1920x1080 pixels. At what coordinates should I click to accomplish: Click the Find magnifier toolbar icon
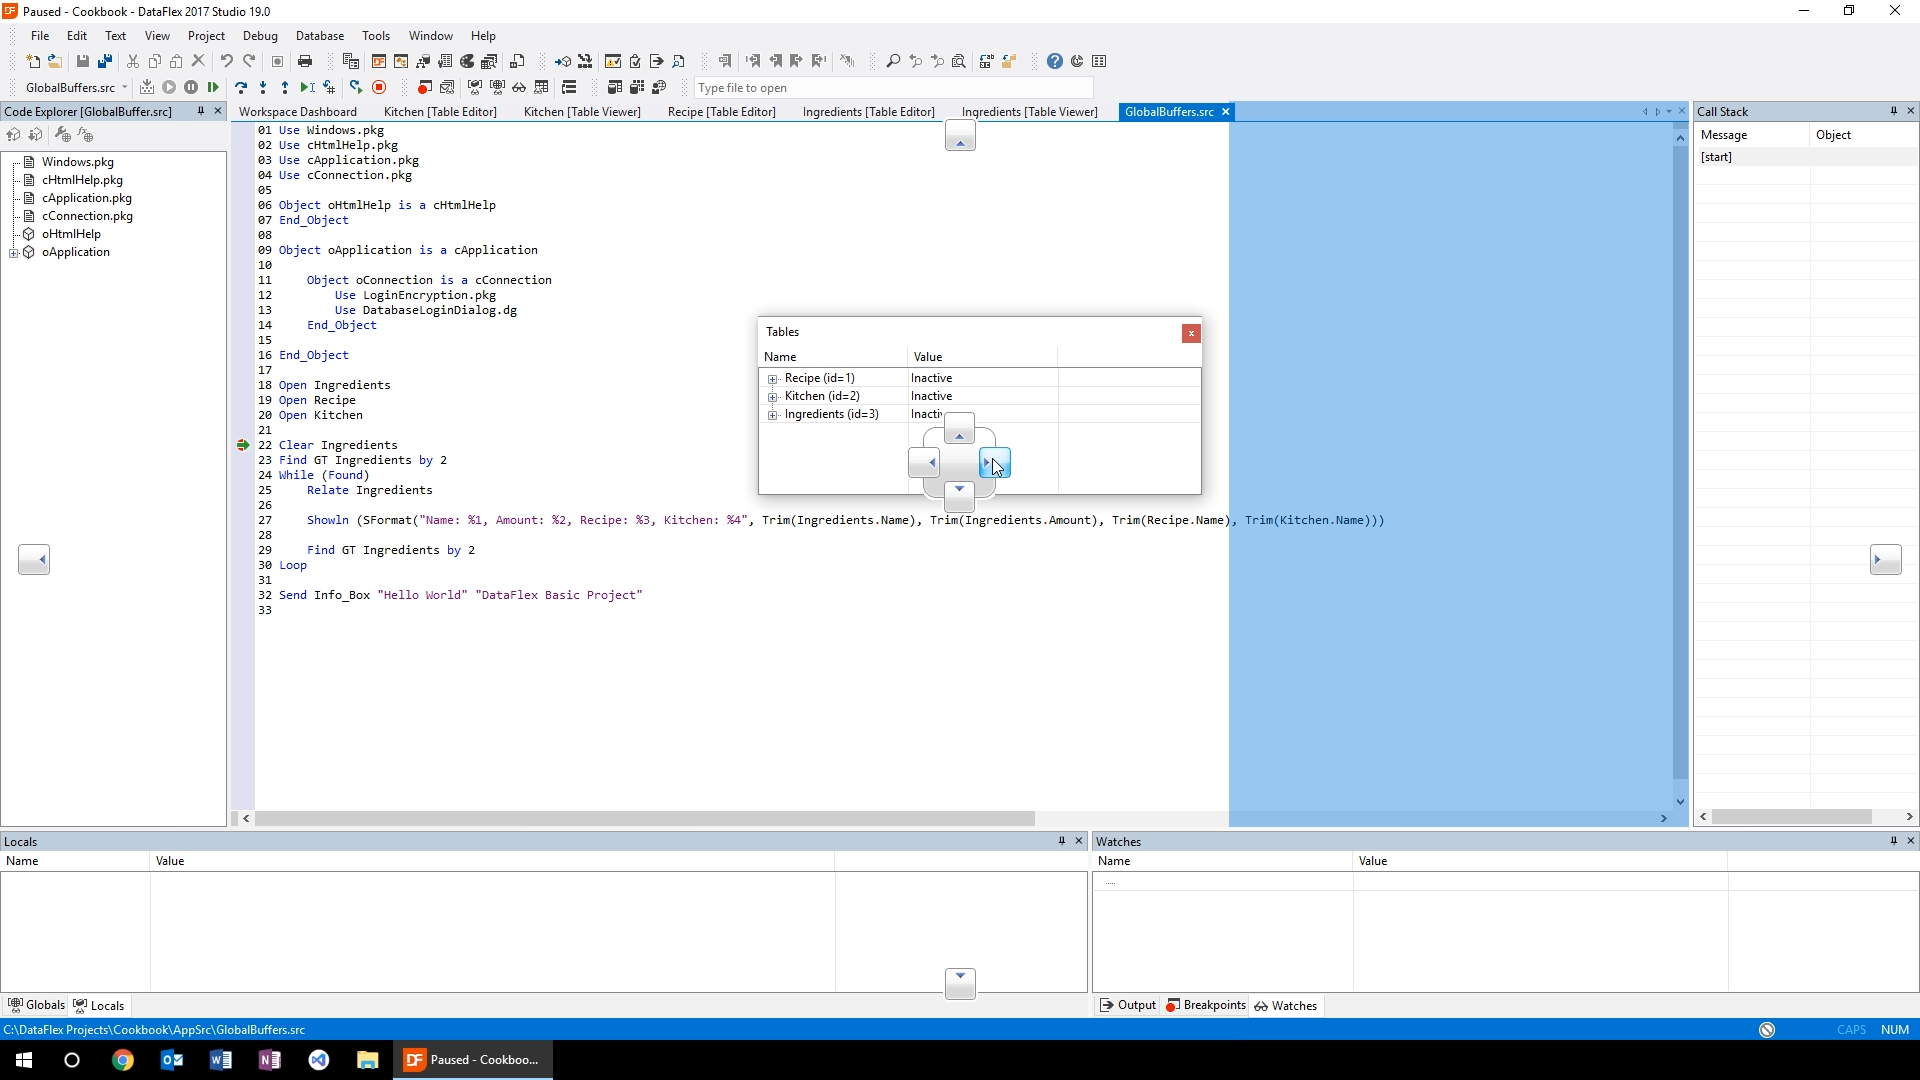point(893,62)
